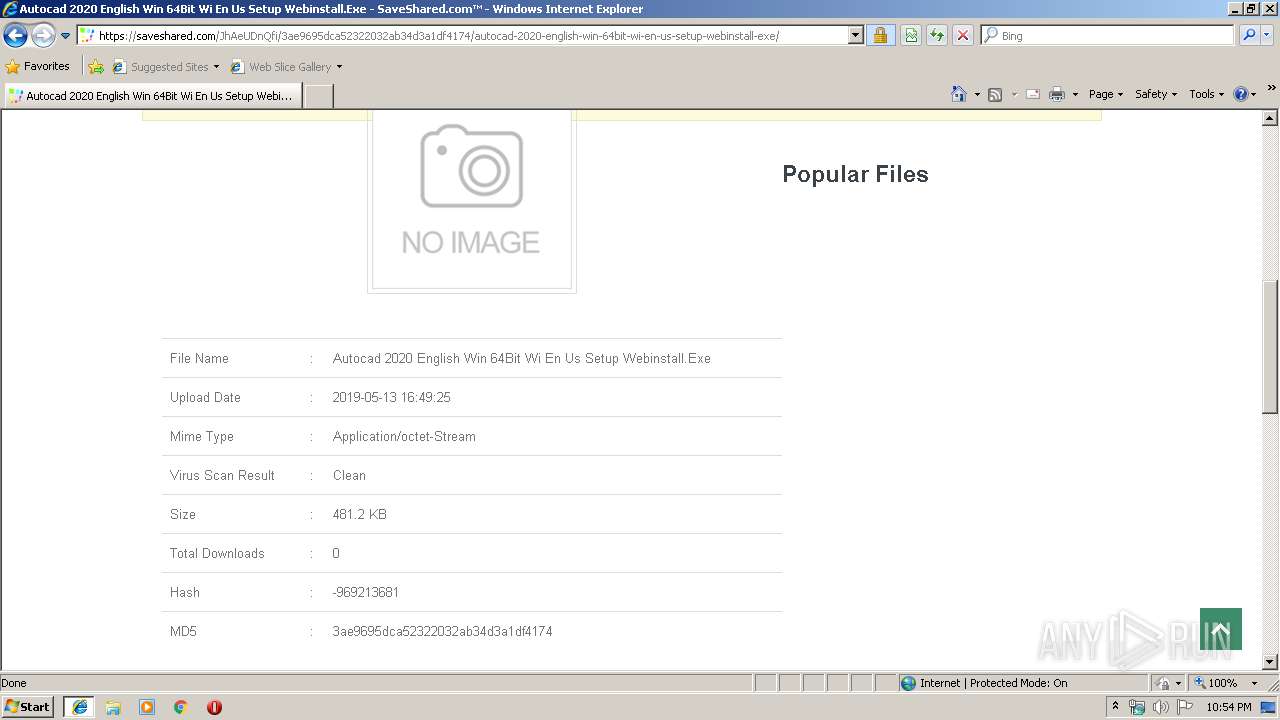The image size is (1280, 720).
Task: Open the Web Slice Gallery link
Action: tap(281, 67)
